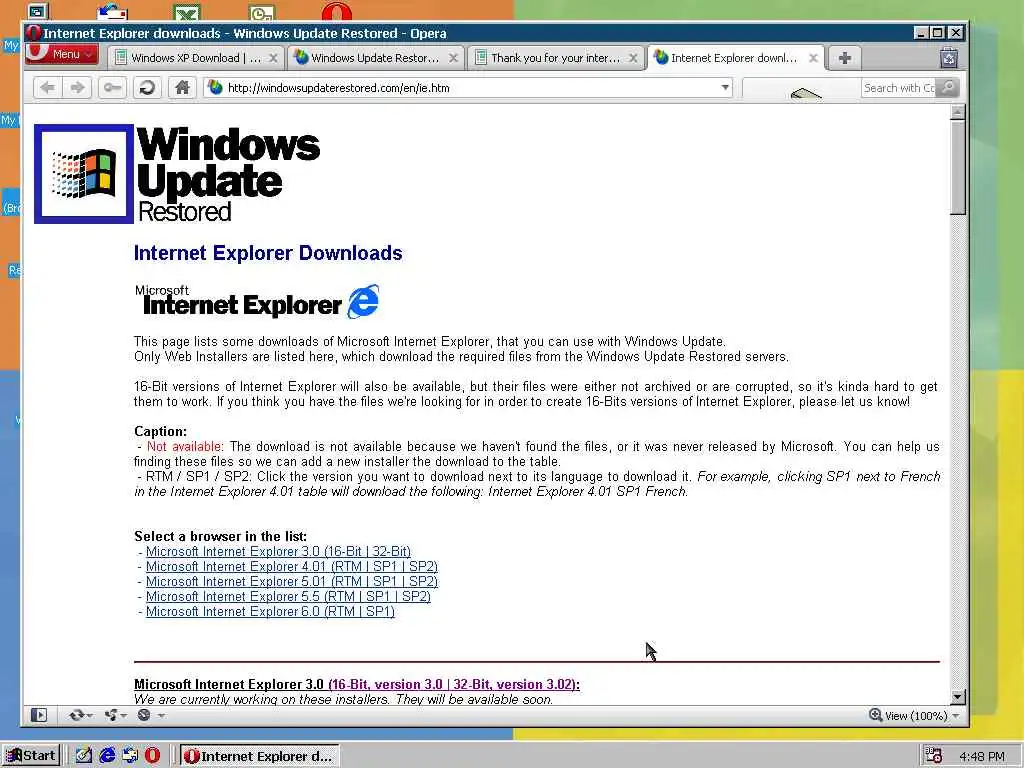
Task: Click the third quick launch icon
Action: tap(130, 756)
